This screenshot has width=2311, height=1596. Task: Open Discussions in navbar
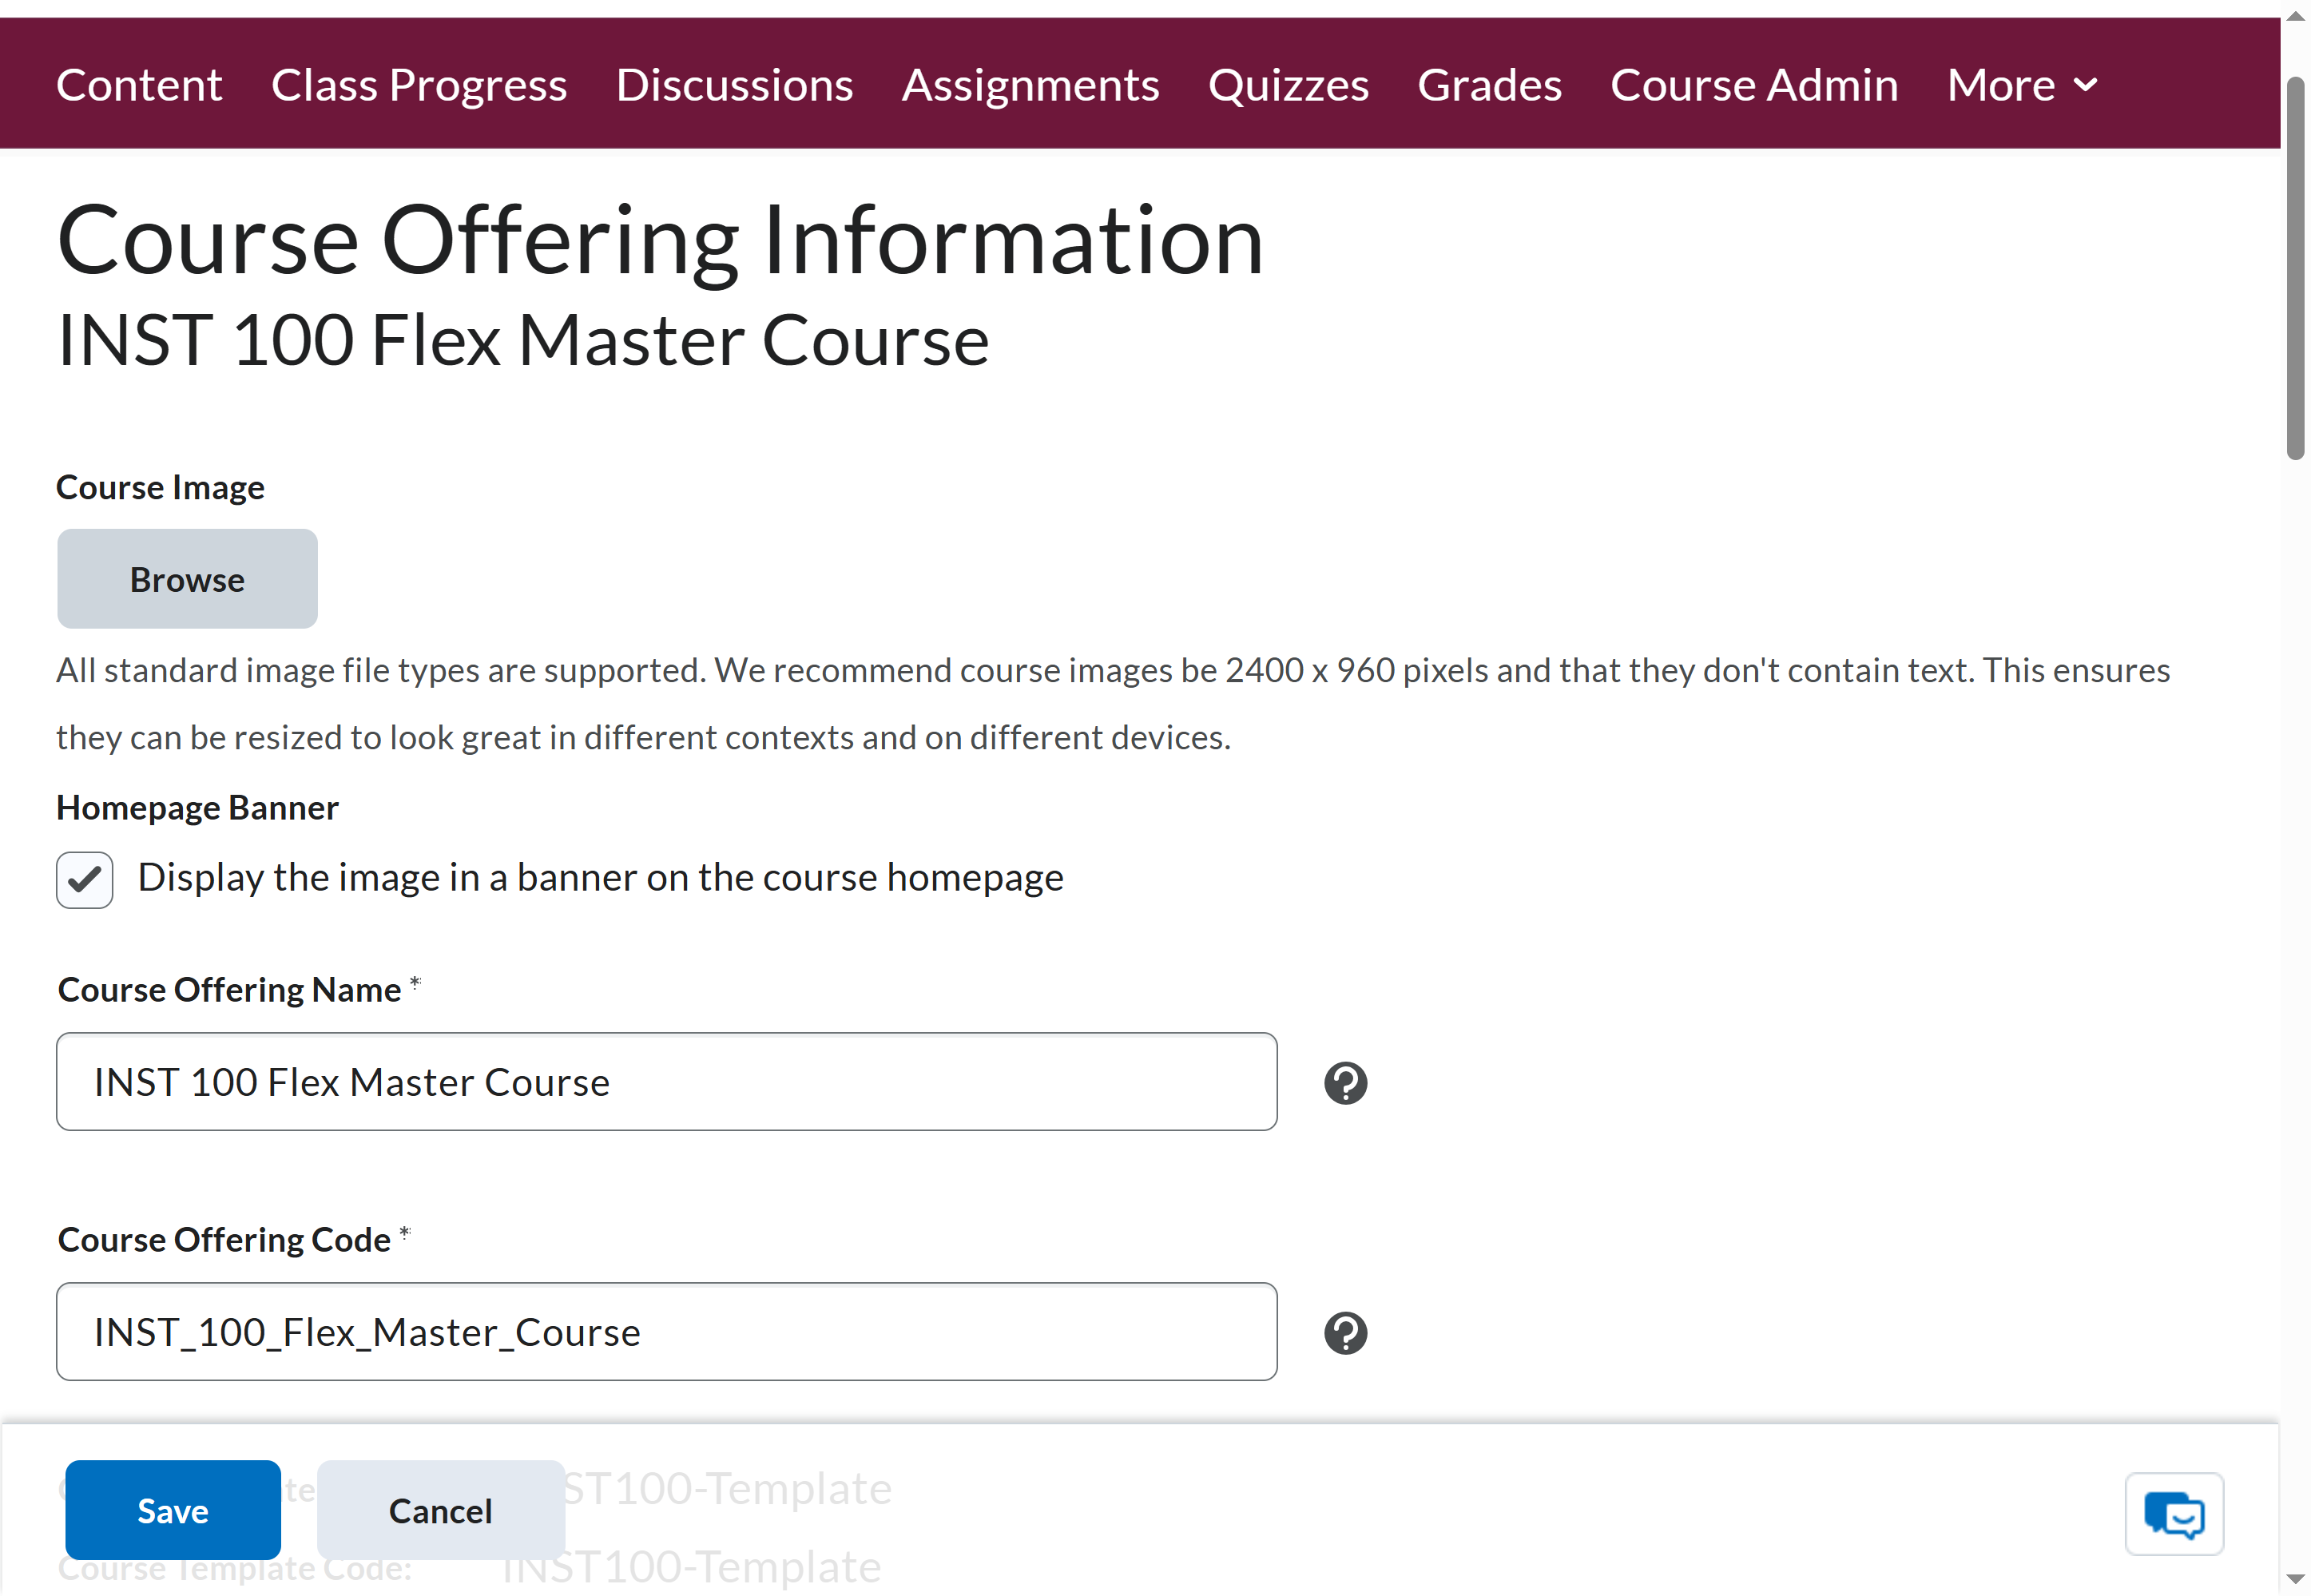tap(735, 85)
